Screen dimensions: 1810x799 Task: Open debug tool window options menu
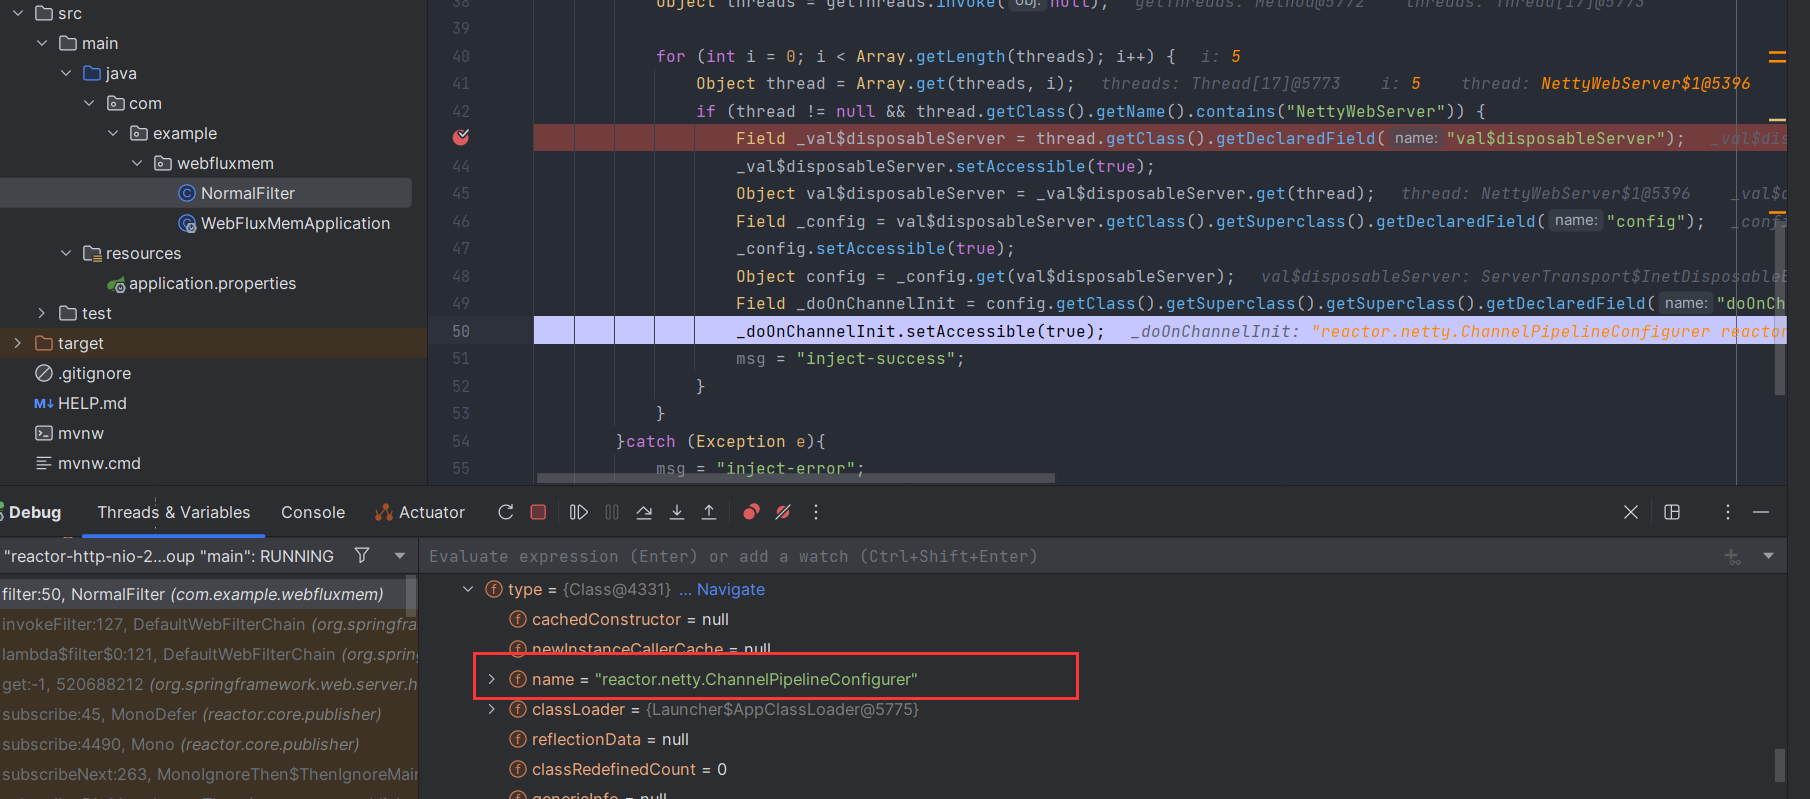pos(1728,512)
